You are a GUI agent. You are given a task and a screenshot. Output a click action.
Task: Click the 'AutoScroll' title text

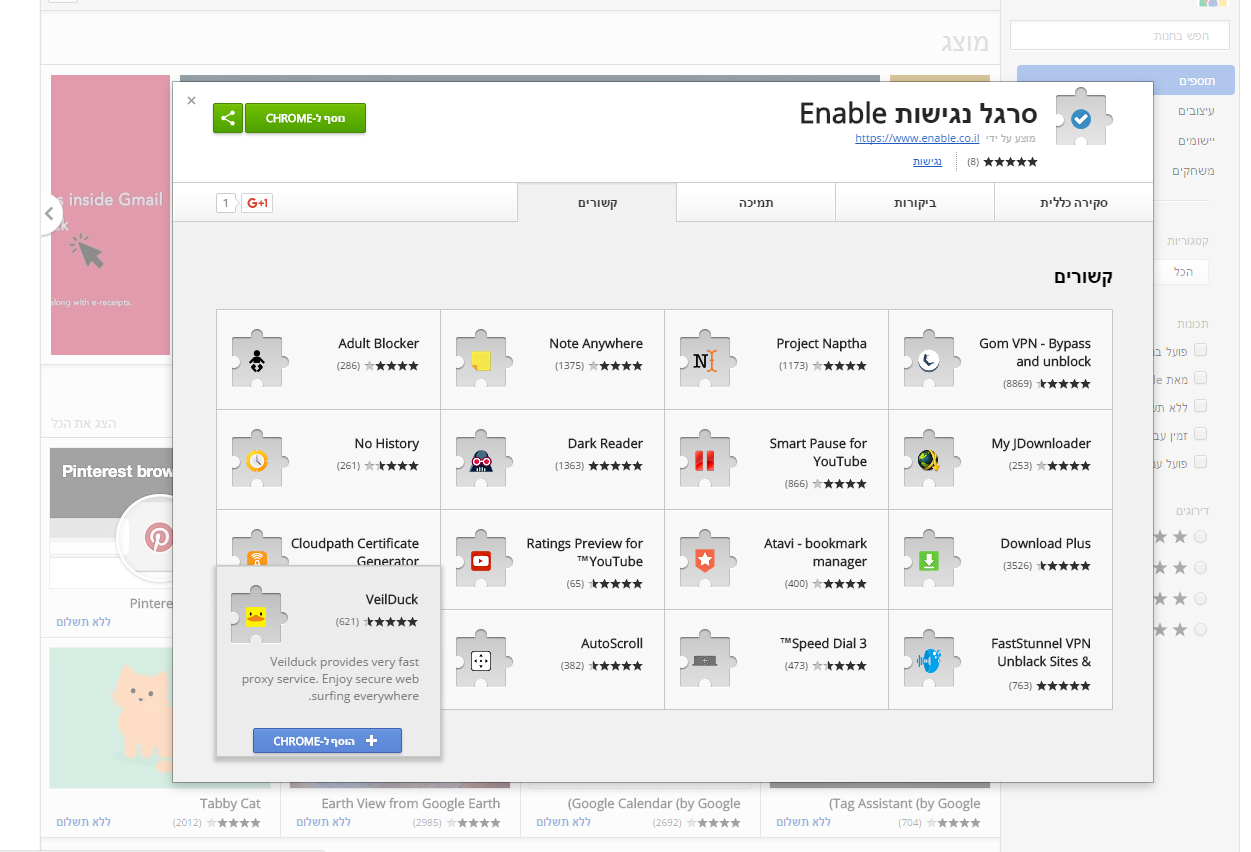612,644
